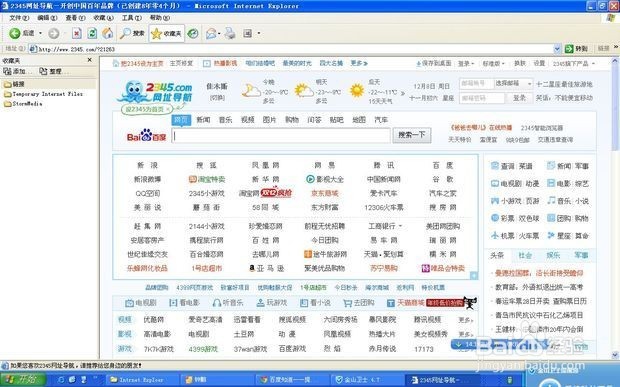
Task: Click the Mail envelope icon
Action: [x=211, y=34]
